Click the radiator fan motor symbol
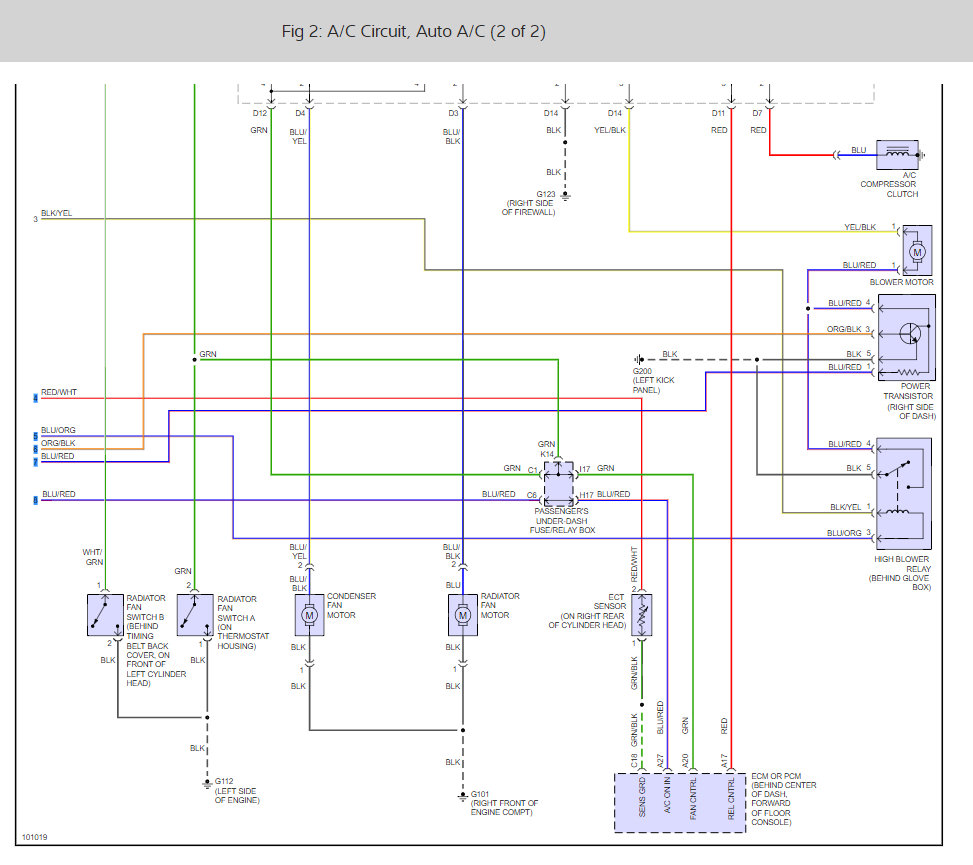Viewport: 973px width, 865px height. pos(463,615)
